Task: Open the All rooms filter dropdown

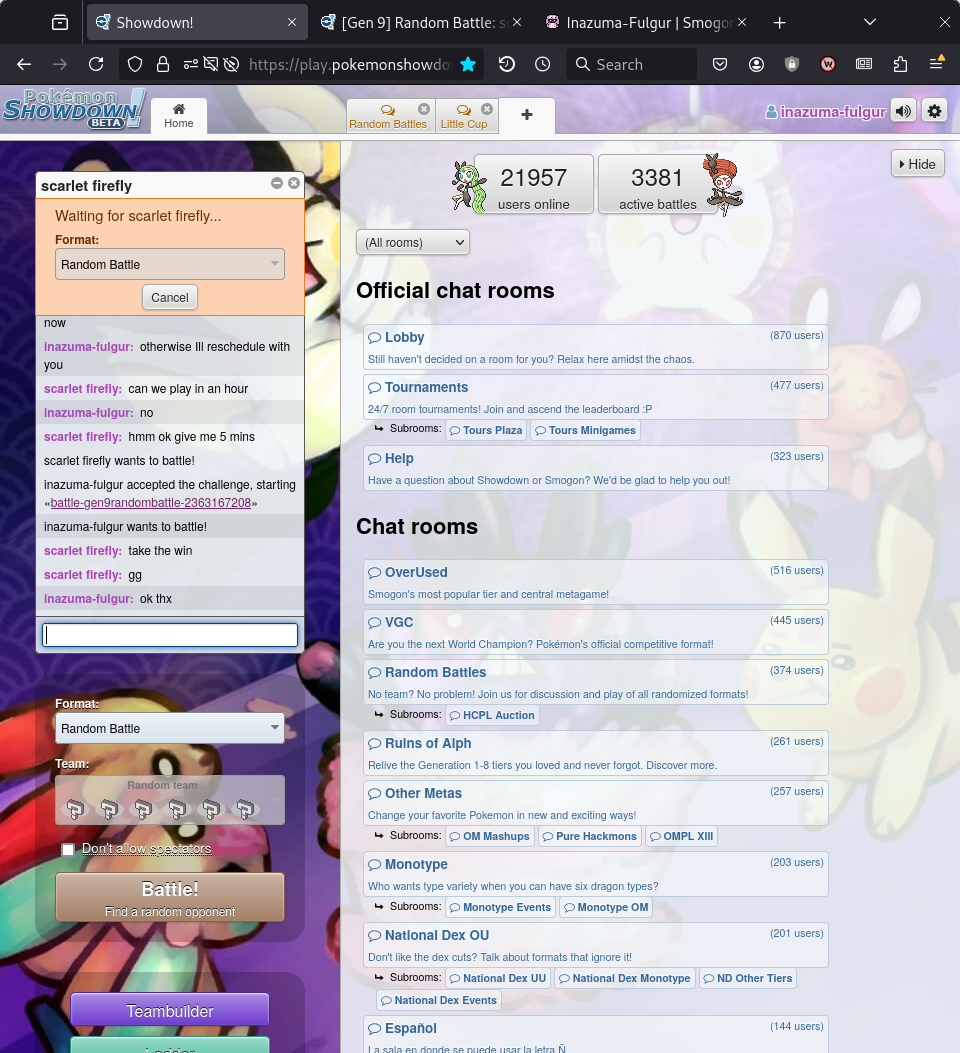Action: click(x=413, y=242)
